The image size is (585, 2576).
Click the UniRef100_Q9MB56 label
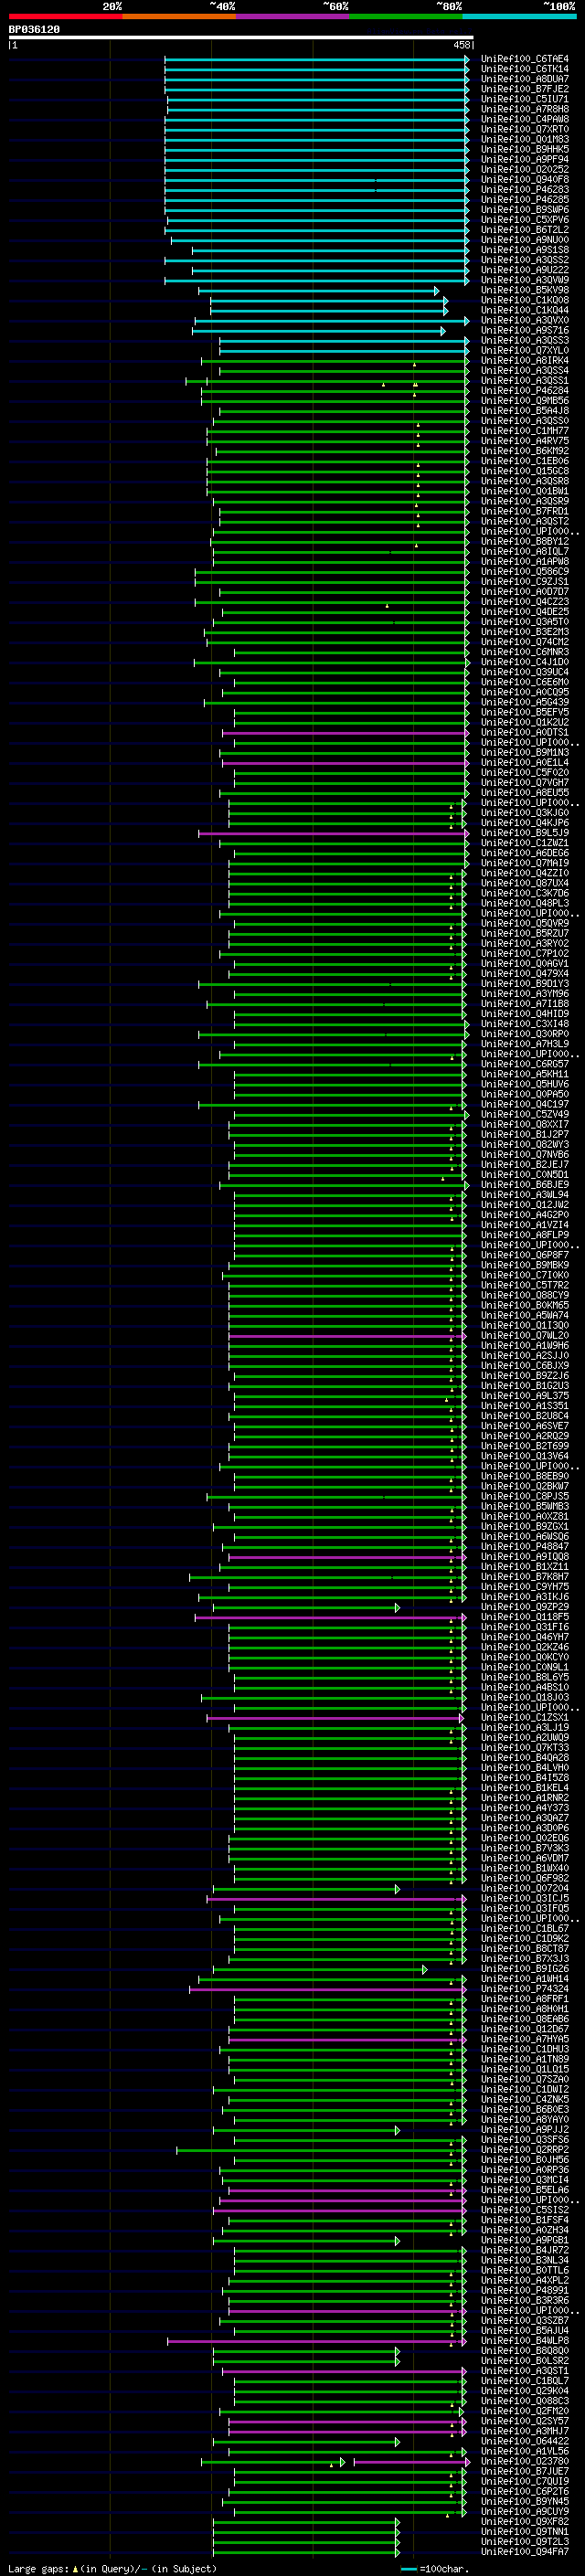click(524, 401)
